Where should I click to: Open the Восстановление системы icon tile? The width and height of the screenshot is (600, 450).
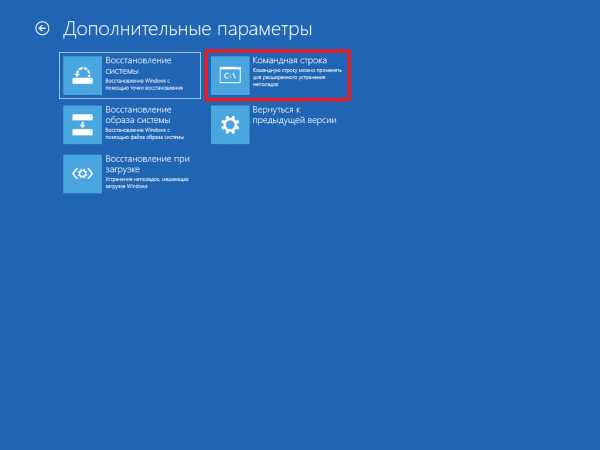pyautogui.click(x=82, y=75)
